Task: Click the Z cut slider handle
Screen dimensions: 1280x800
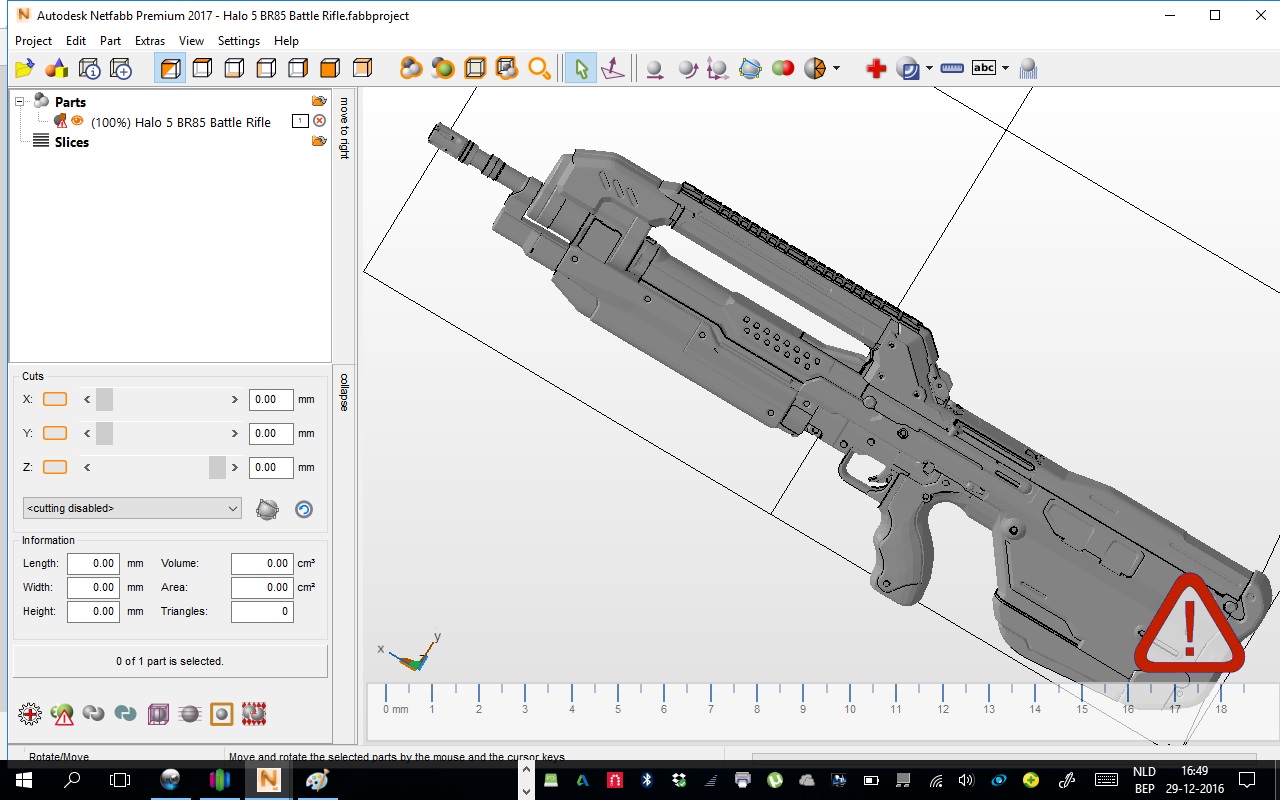Action: (x=217, y=467)
